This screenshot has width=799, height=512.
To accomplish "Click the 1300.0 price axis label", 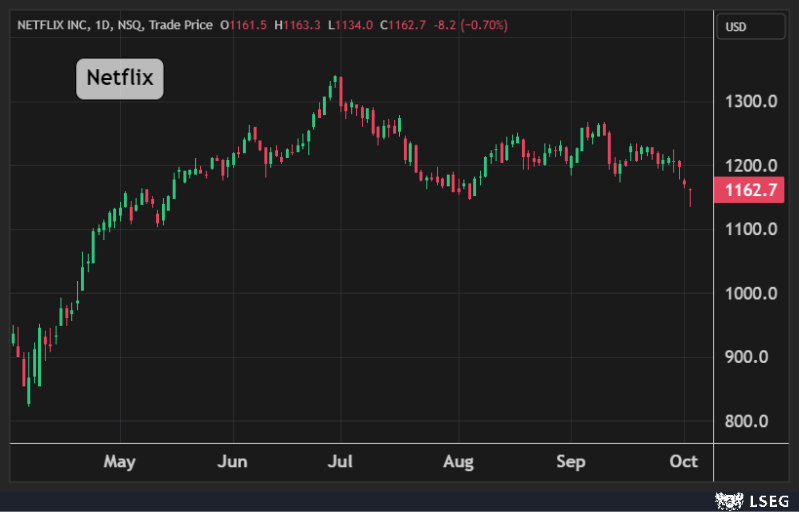I will click(x=749, y=101).
